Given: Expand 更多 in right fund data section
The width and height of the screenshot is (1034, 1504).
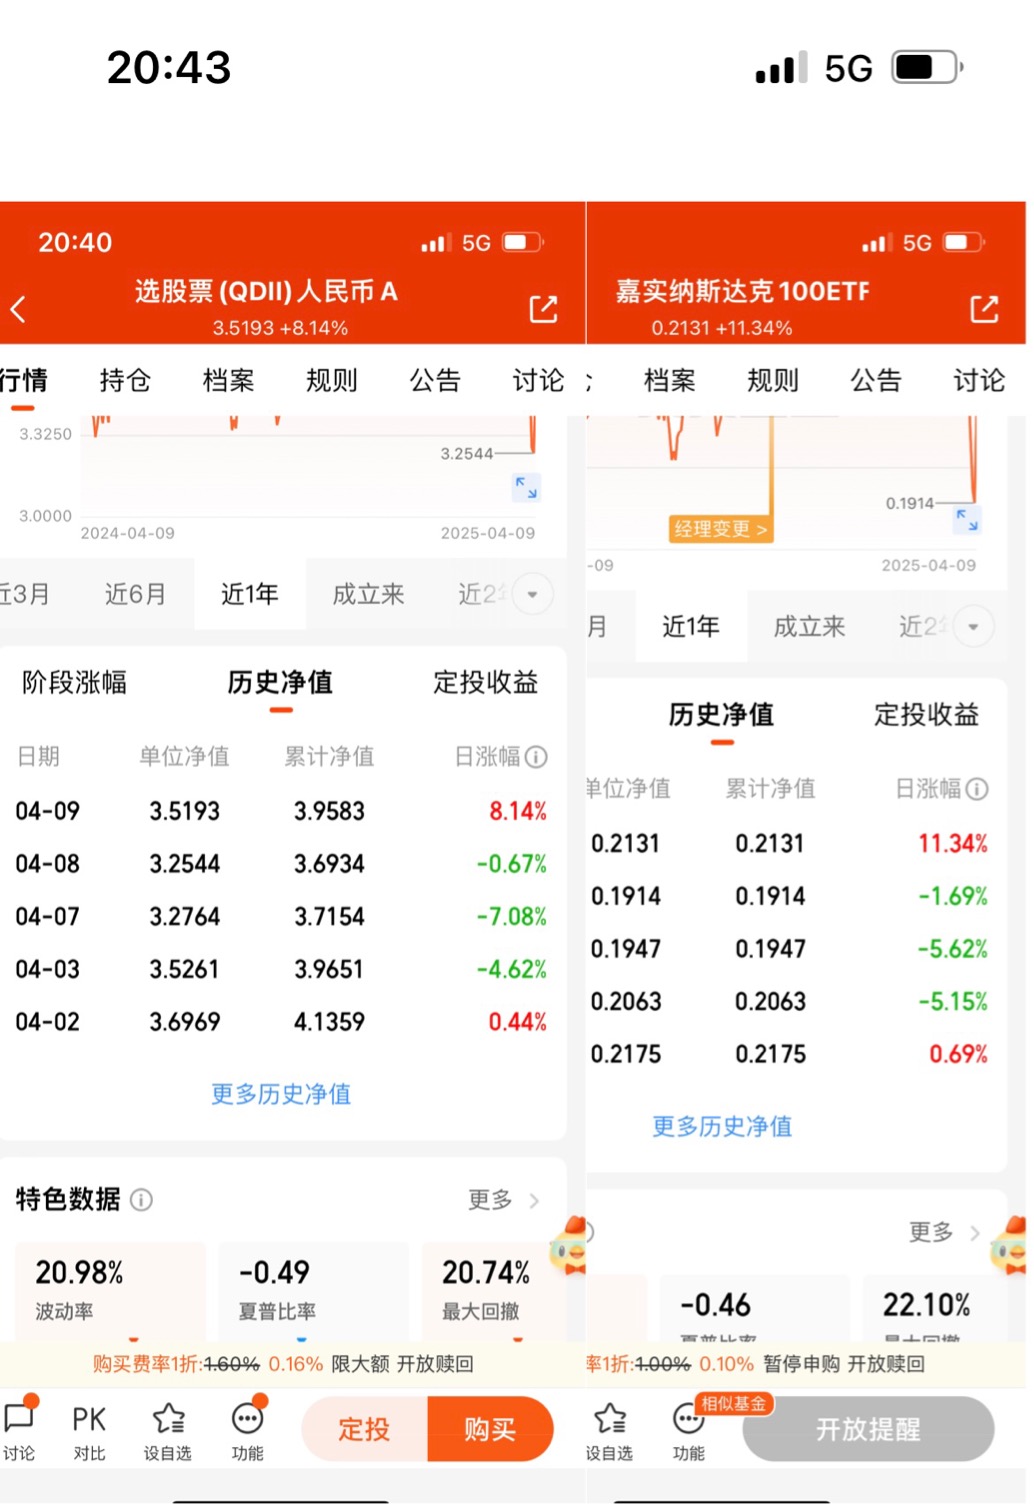Looking at the screenshot, I should pyautogui.click(x=944, y=1232).
